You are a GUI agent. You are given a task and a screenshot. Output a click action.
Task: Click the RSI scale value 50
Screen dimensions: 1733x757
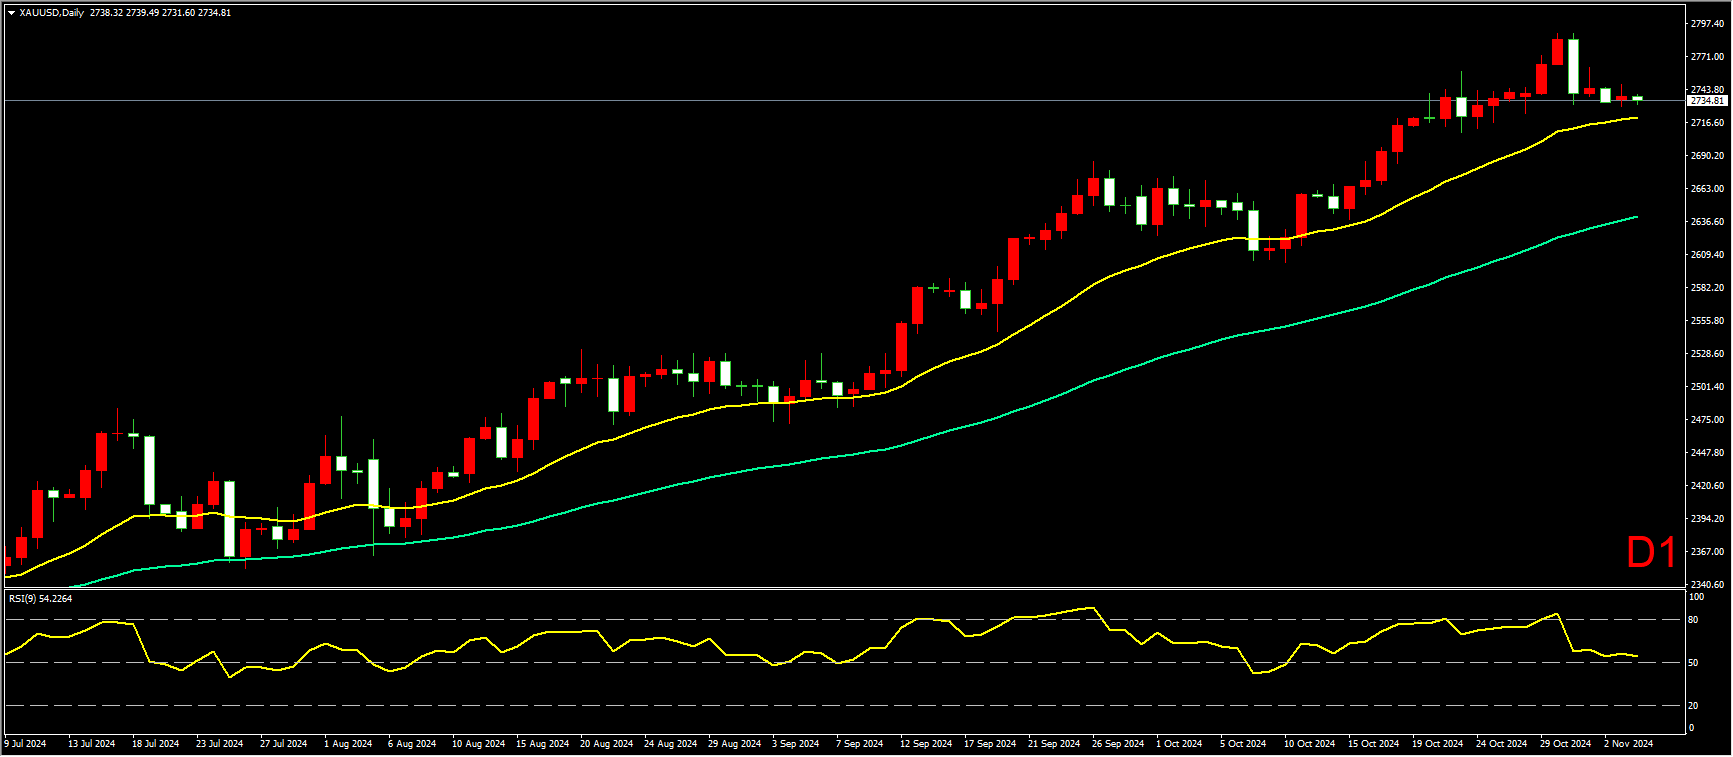pos(1693,663)
